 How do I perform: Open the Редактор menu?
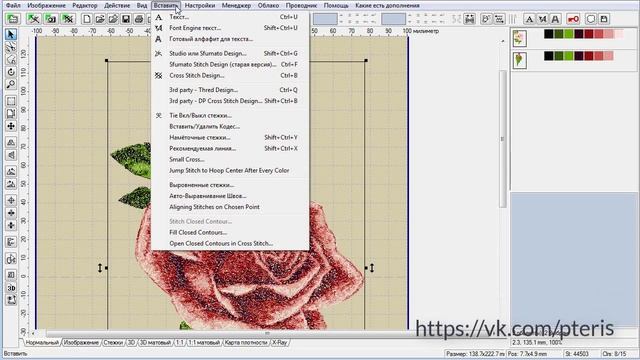(x=85, y=6)
